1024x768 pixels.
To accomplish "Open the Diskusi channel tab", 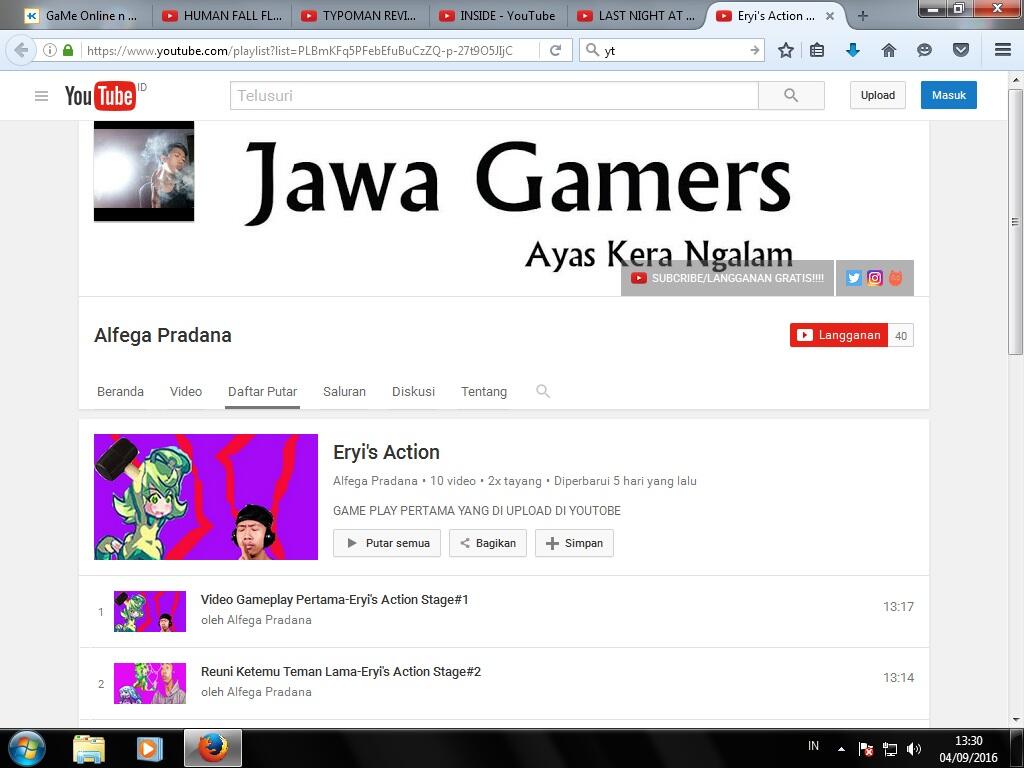I will coord(413,391).
